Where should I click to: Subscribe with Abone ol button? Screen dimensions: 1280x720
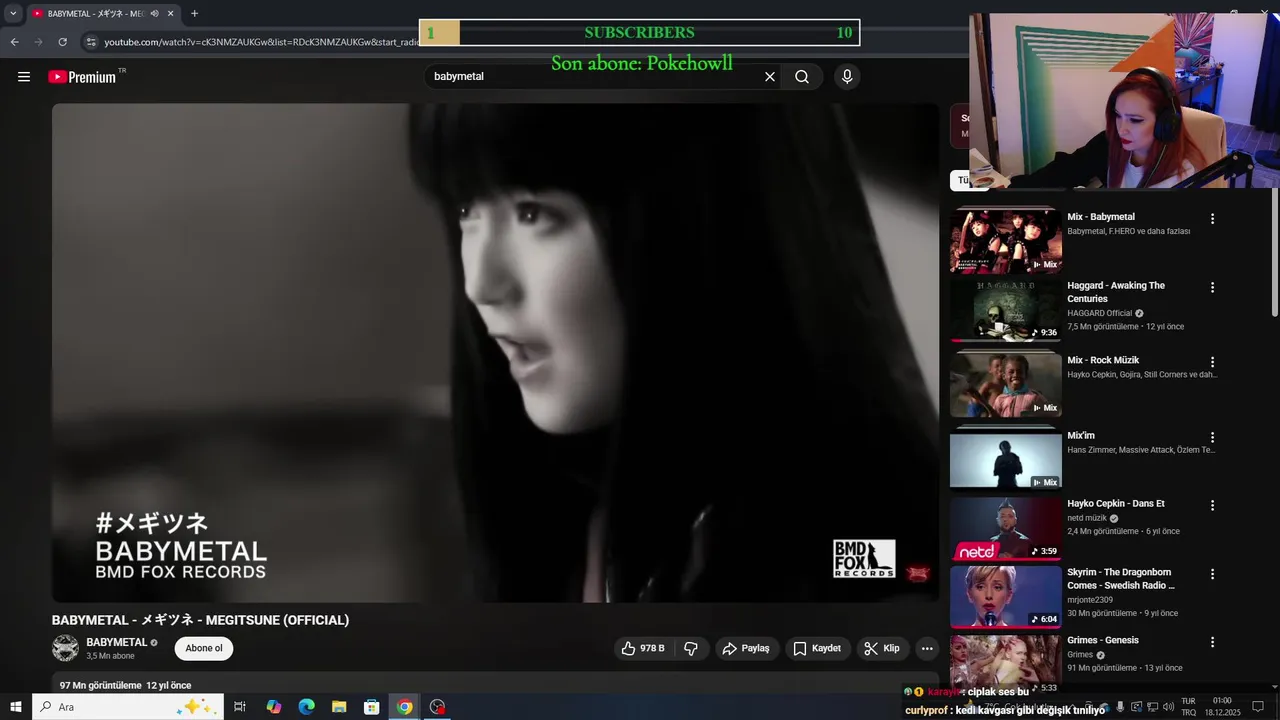[204, 648]
